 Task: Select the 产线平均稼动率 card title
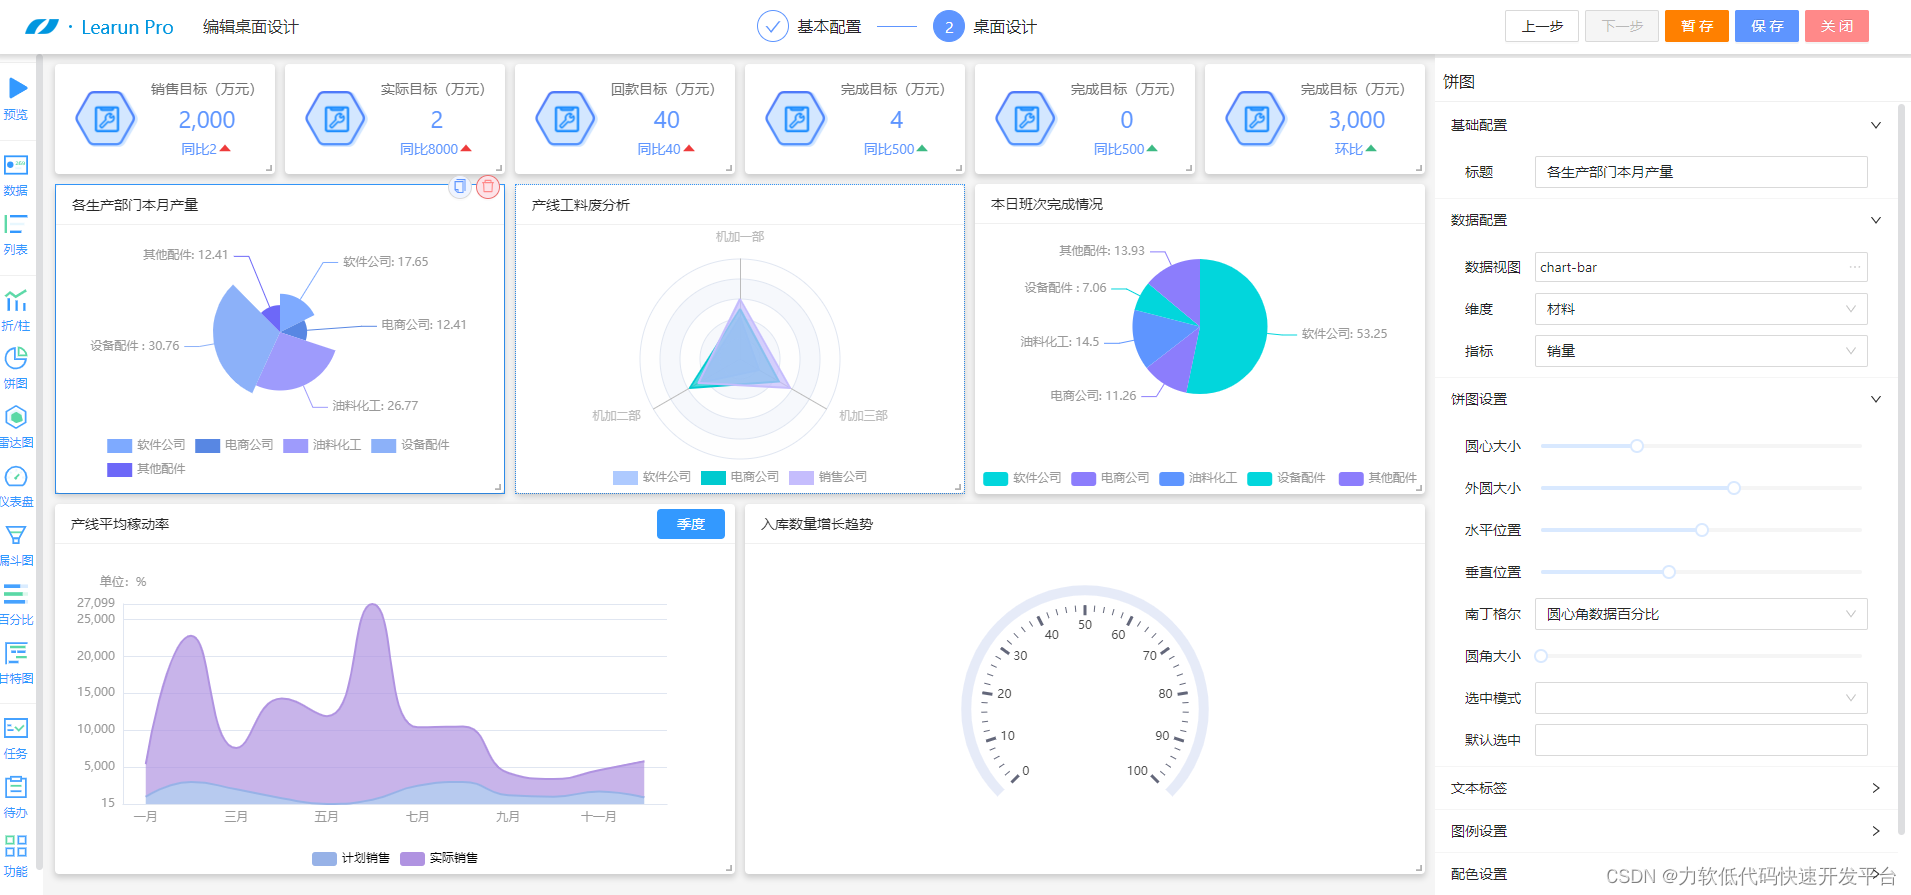coord(120,524)
